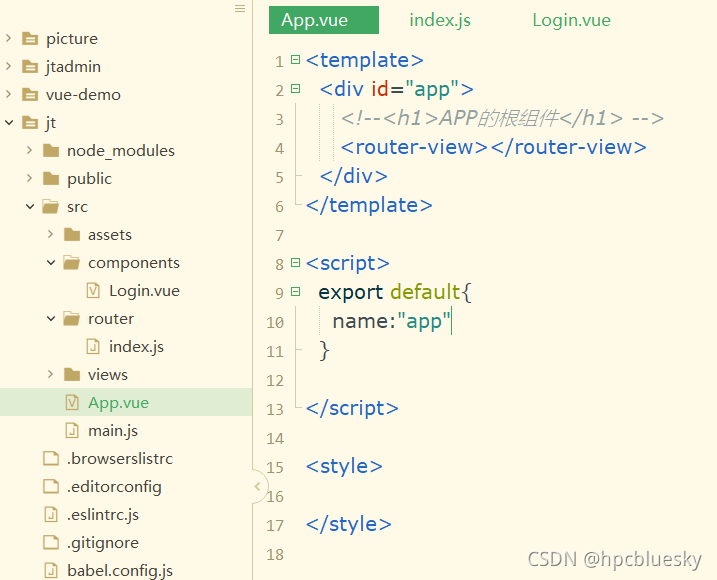Select .editorconfig in the file tree
Image resolution: width=717 pixels, height=580 pixels.
point(114,487)
